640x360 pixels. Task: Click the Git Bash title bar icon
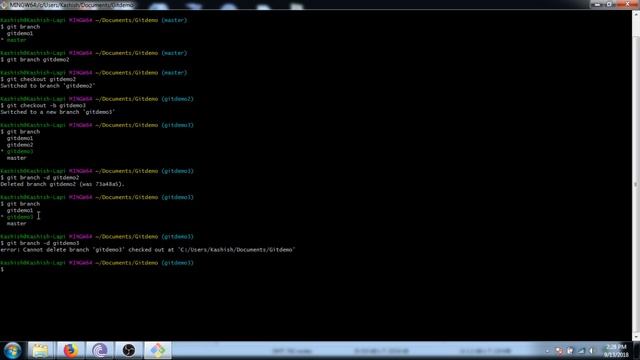click(4, 4)
